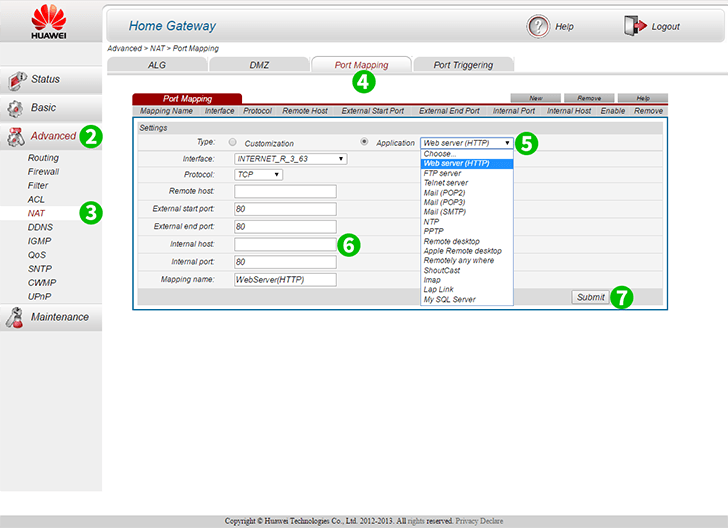The height and width of the screenshot is (528, 728).
Task: Open the Maintenance menu
Action: click(x=51, y=317)
